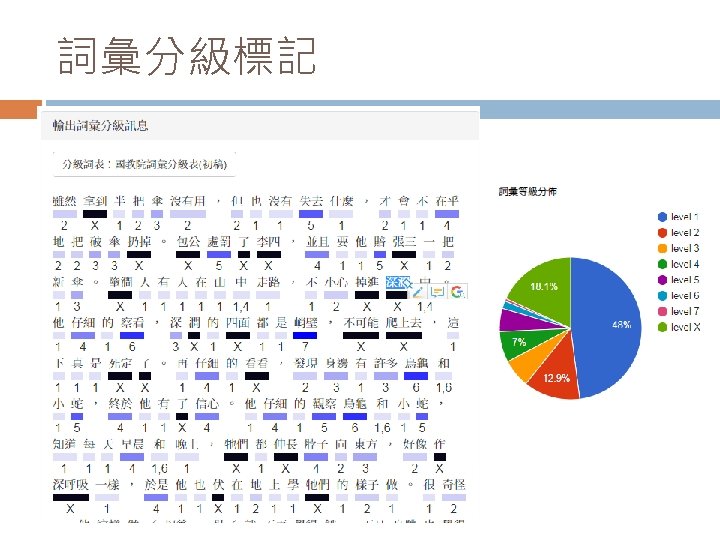The image size is (720, 540).
Task: Click the highlighted word 深淵
Action: tap(397, 282)
